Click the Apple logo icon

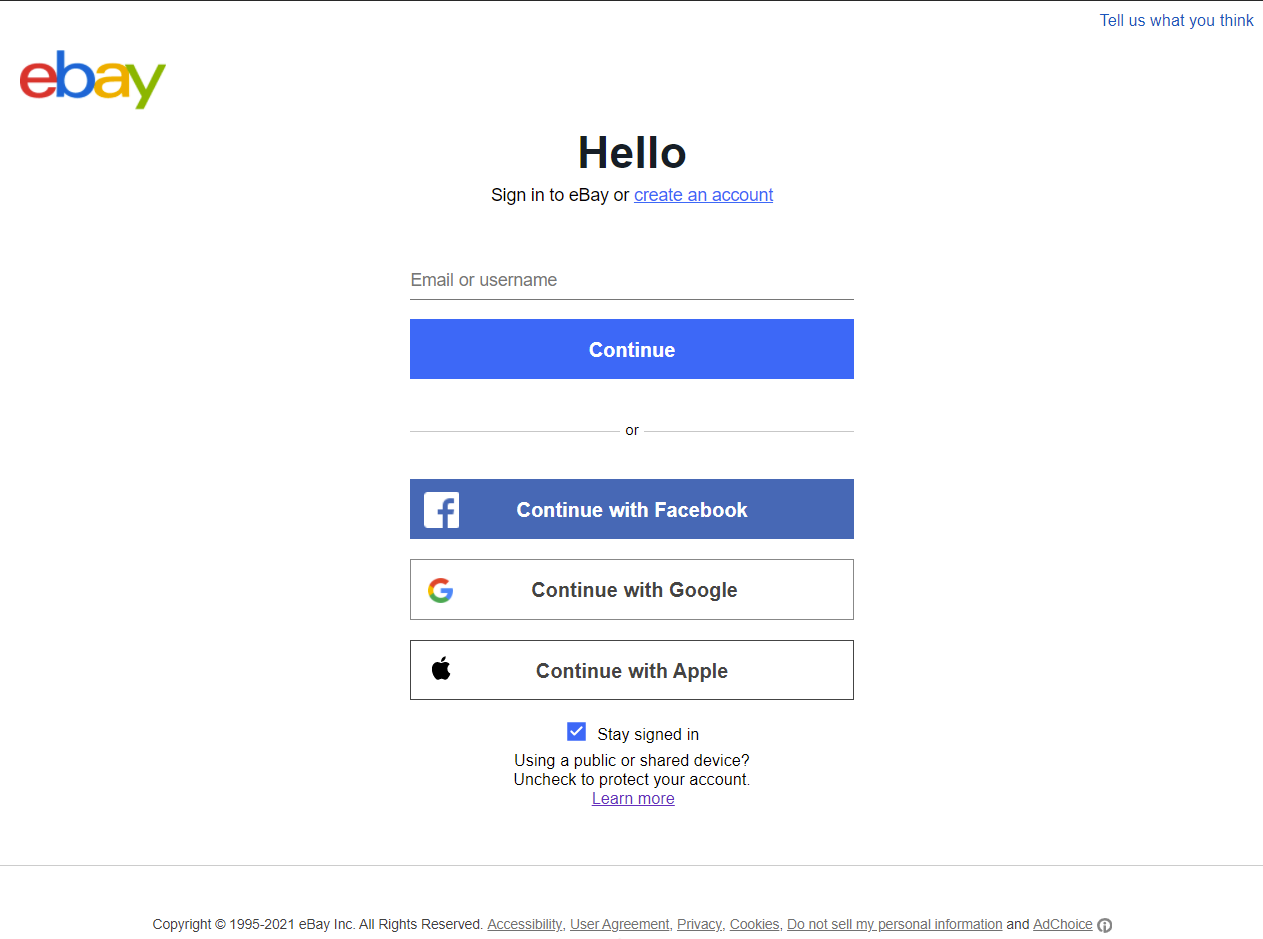click(x=441, y=669)
